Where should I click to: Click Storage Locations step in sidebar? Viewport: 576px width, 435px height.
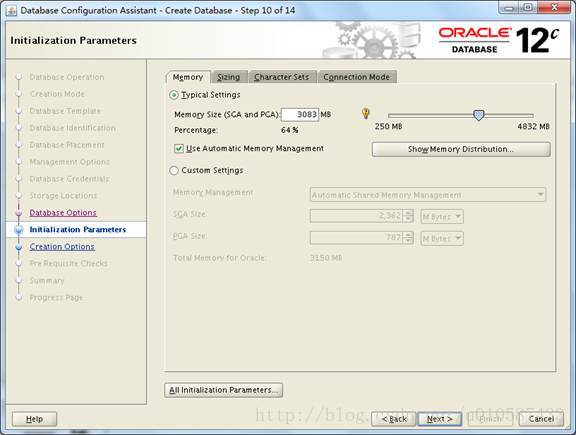[63, 196]
